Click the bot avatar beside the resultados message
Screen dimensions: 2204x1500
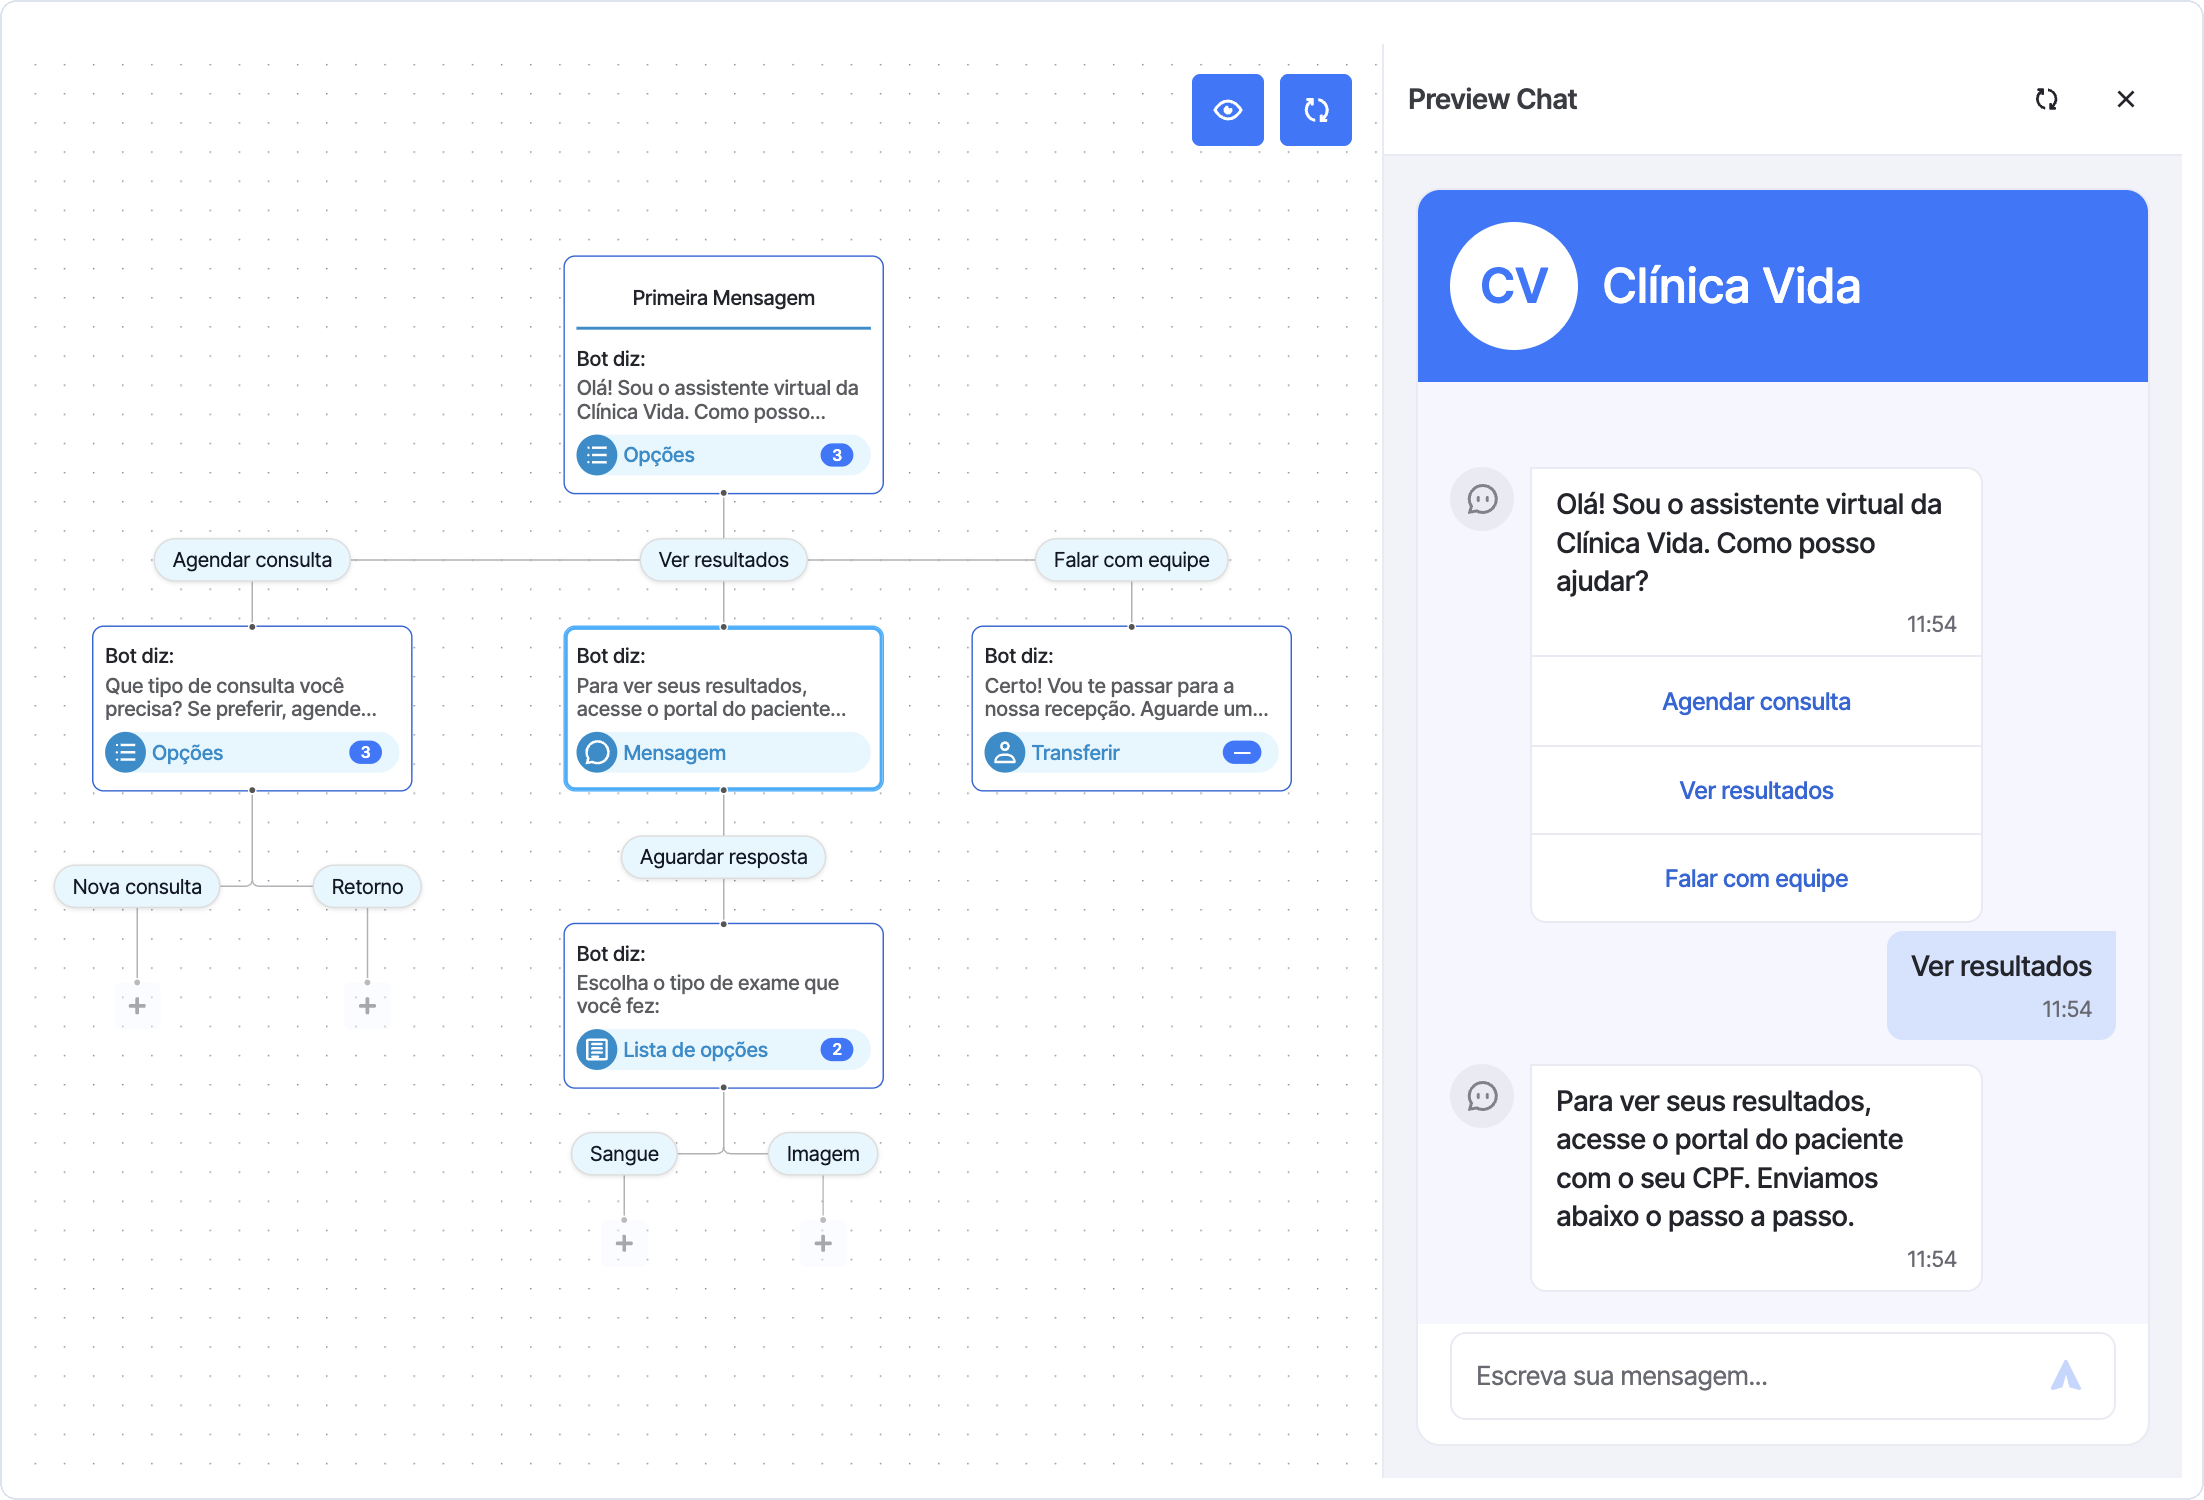pyautogui.click(x=1482, y=1096)
